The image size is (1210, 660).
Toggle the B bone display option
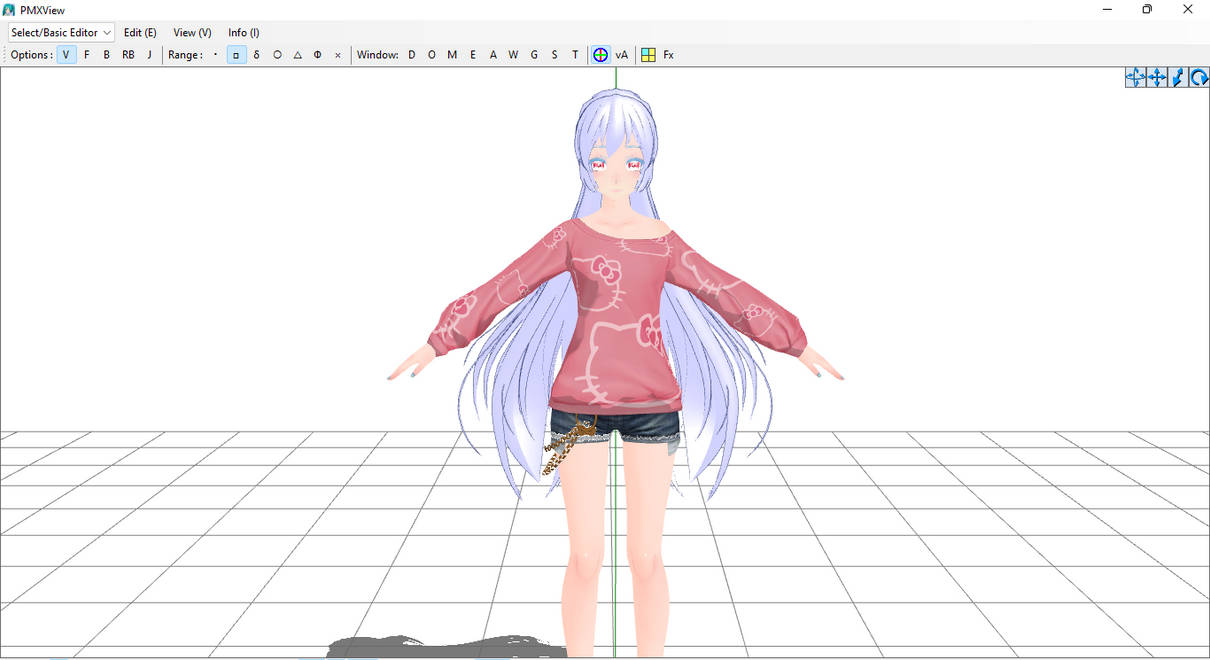(106, 55)
